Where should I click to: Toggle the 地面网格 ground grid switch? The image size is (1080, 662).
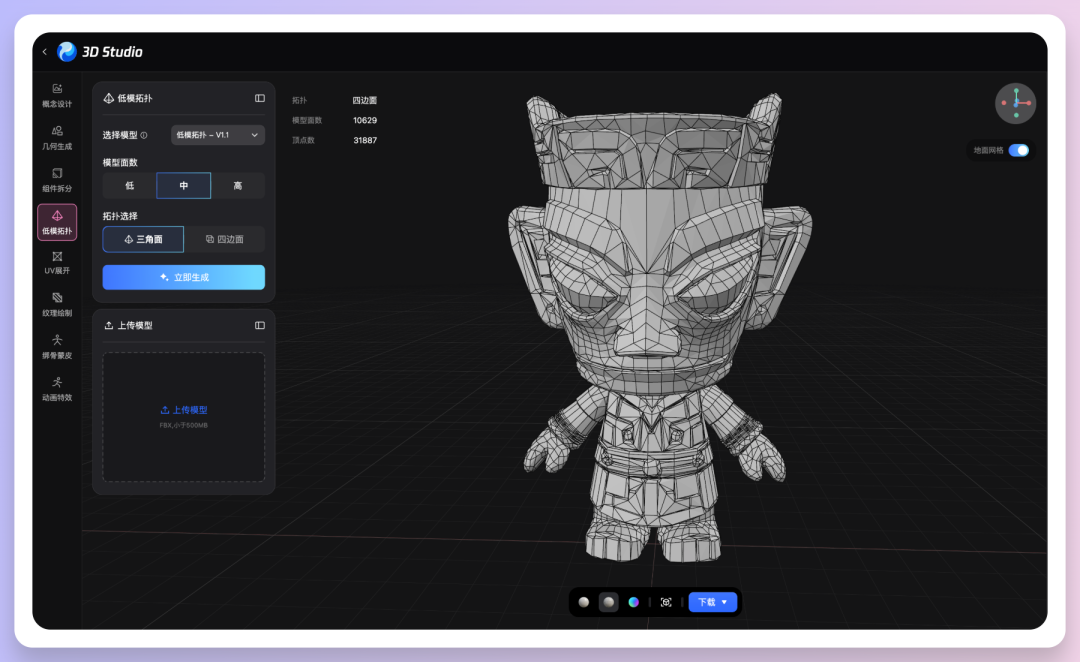point(1018,150)
